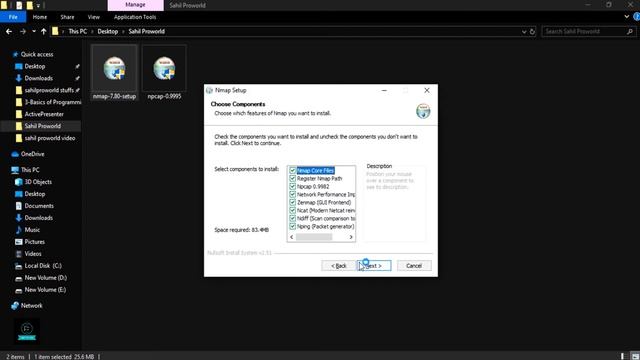The height and width of the screenshot is (360, 640).
Task: Navigate forward with the Forward arrow
Action: click(x=23, y=31)
